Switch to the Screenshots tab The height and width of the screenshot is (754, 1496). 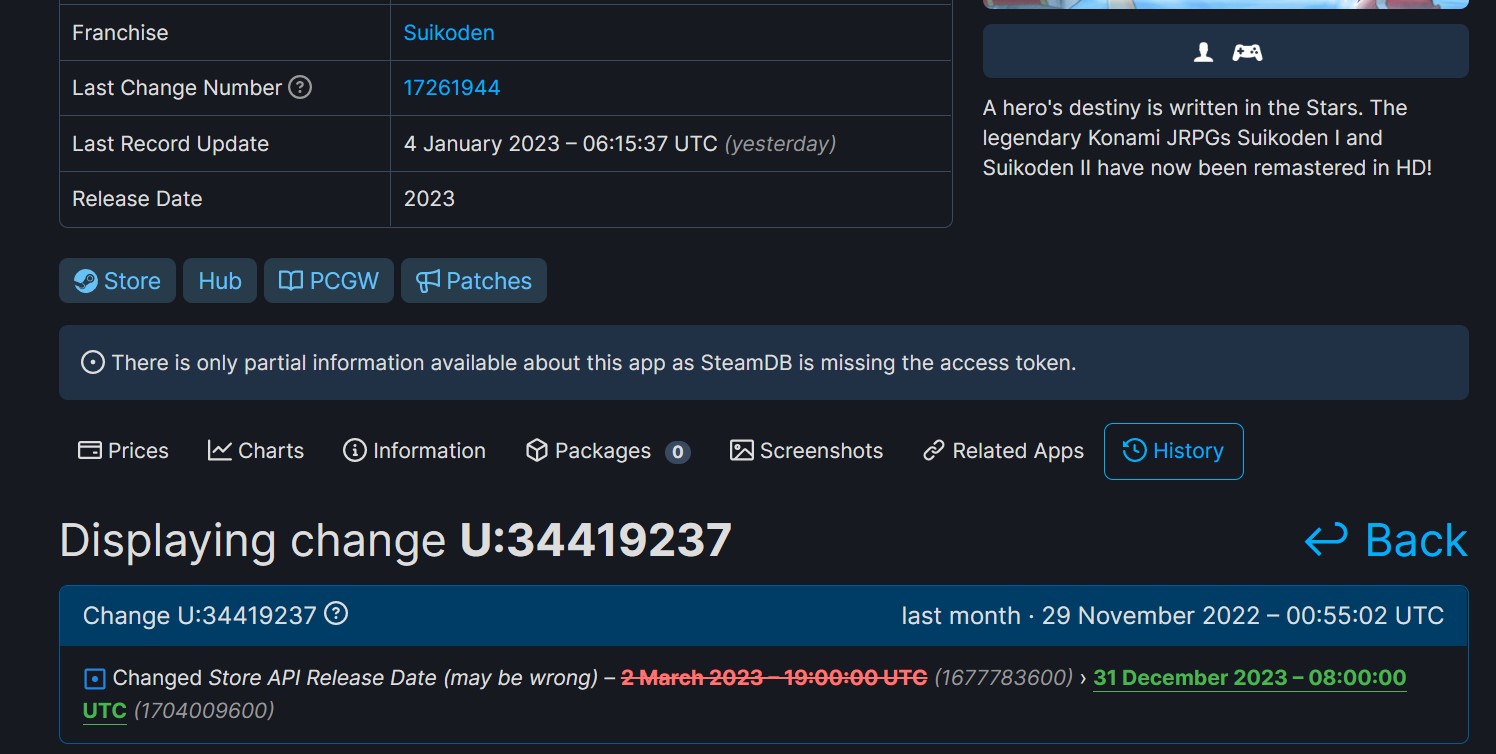click(x=807, y=451)
